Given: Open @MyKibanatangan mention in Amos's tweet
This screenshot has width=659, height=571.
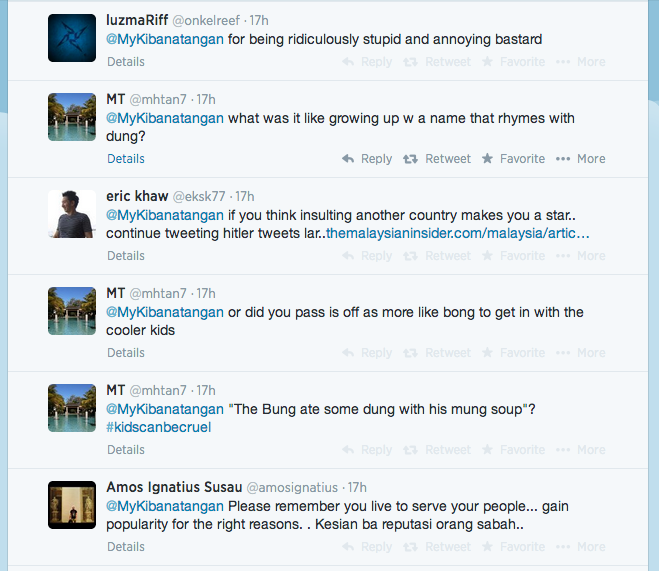Looking at the screenshot, I should click(165, 507).
